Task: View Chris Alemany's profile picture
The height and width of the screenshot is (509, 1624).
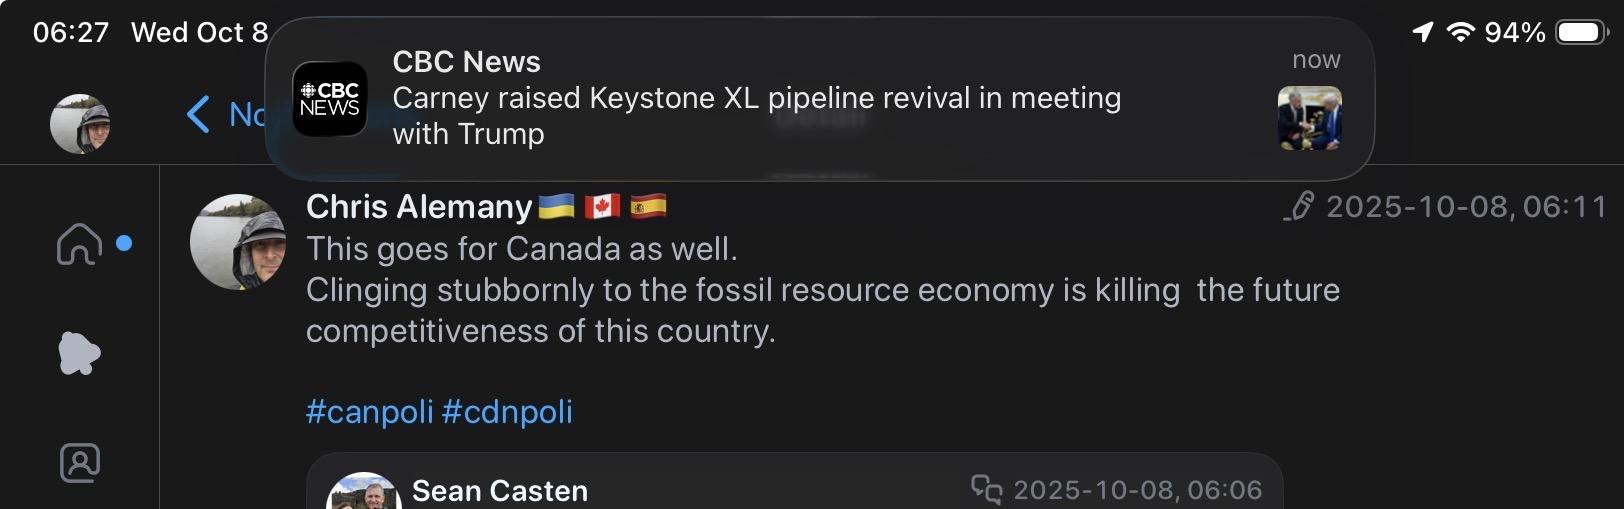Action: [238, 242]
